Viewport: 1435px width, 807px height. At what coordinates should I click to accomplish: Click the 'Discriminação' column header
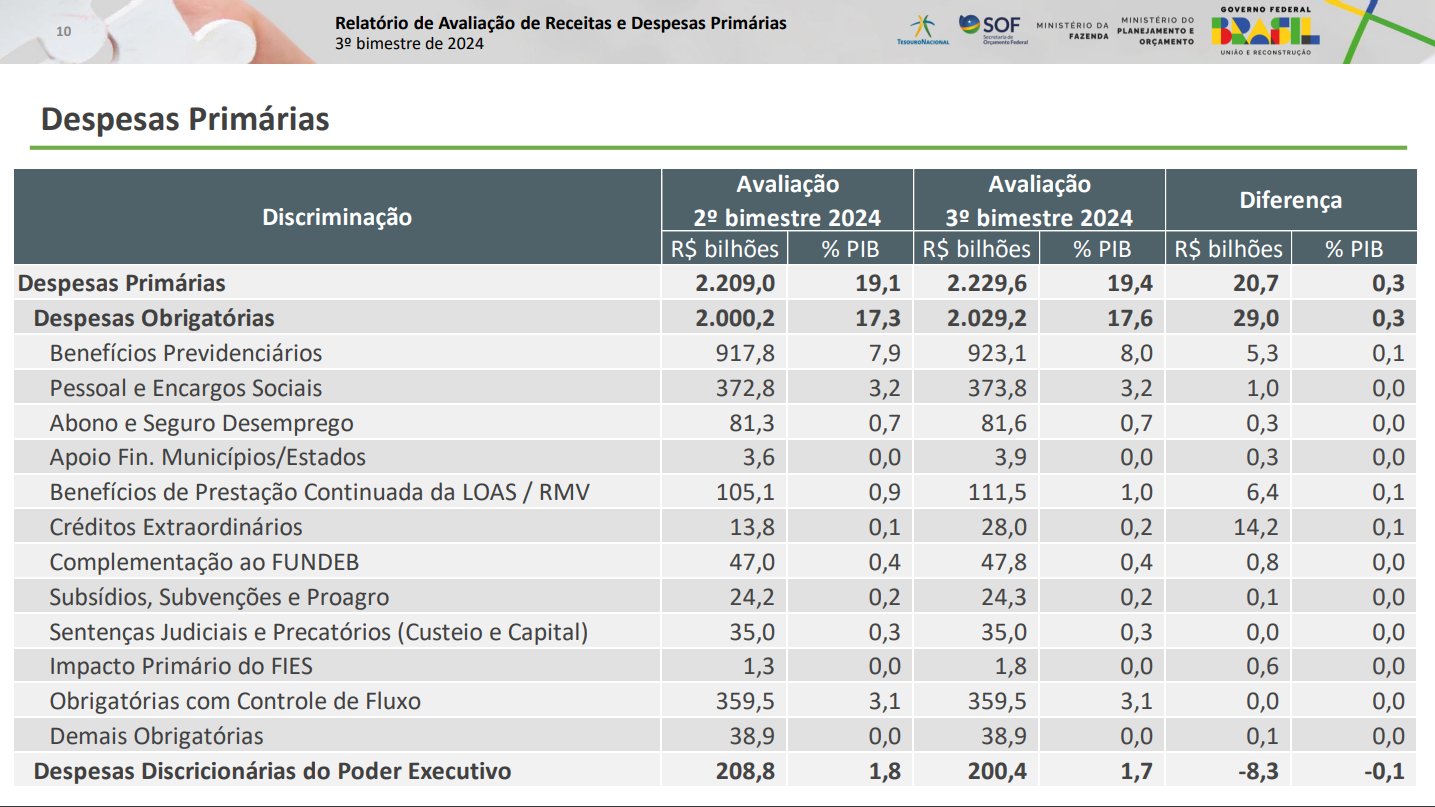(x=337, y=216)
